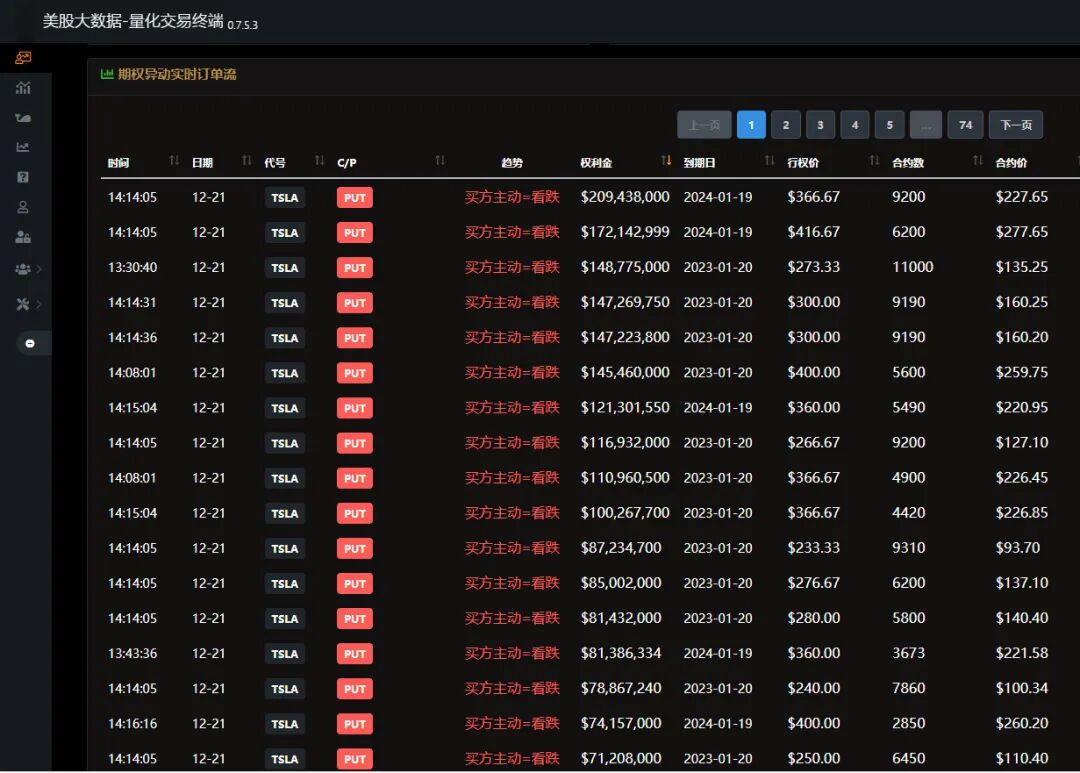Click time cell 13:43:36
The width and height of the screenshot is (1080, 773).
(132, 654)
